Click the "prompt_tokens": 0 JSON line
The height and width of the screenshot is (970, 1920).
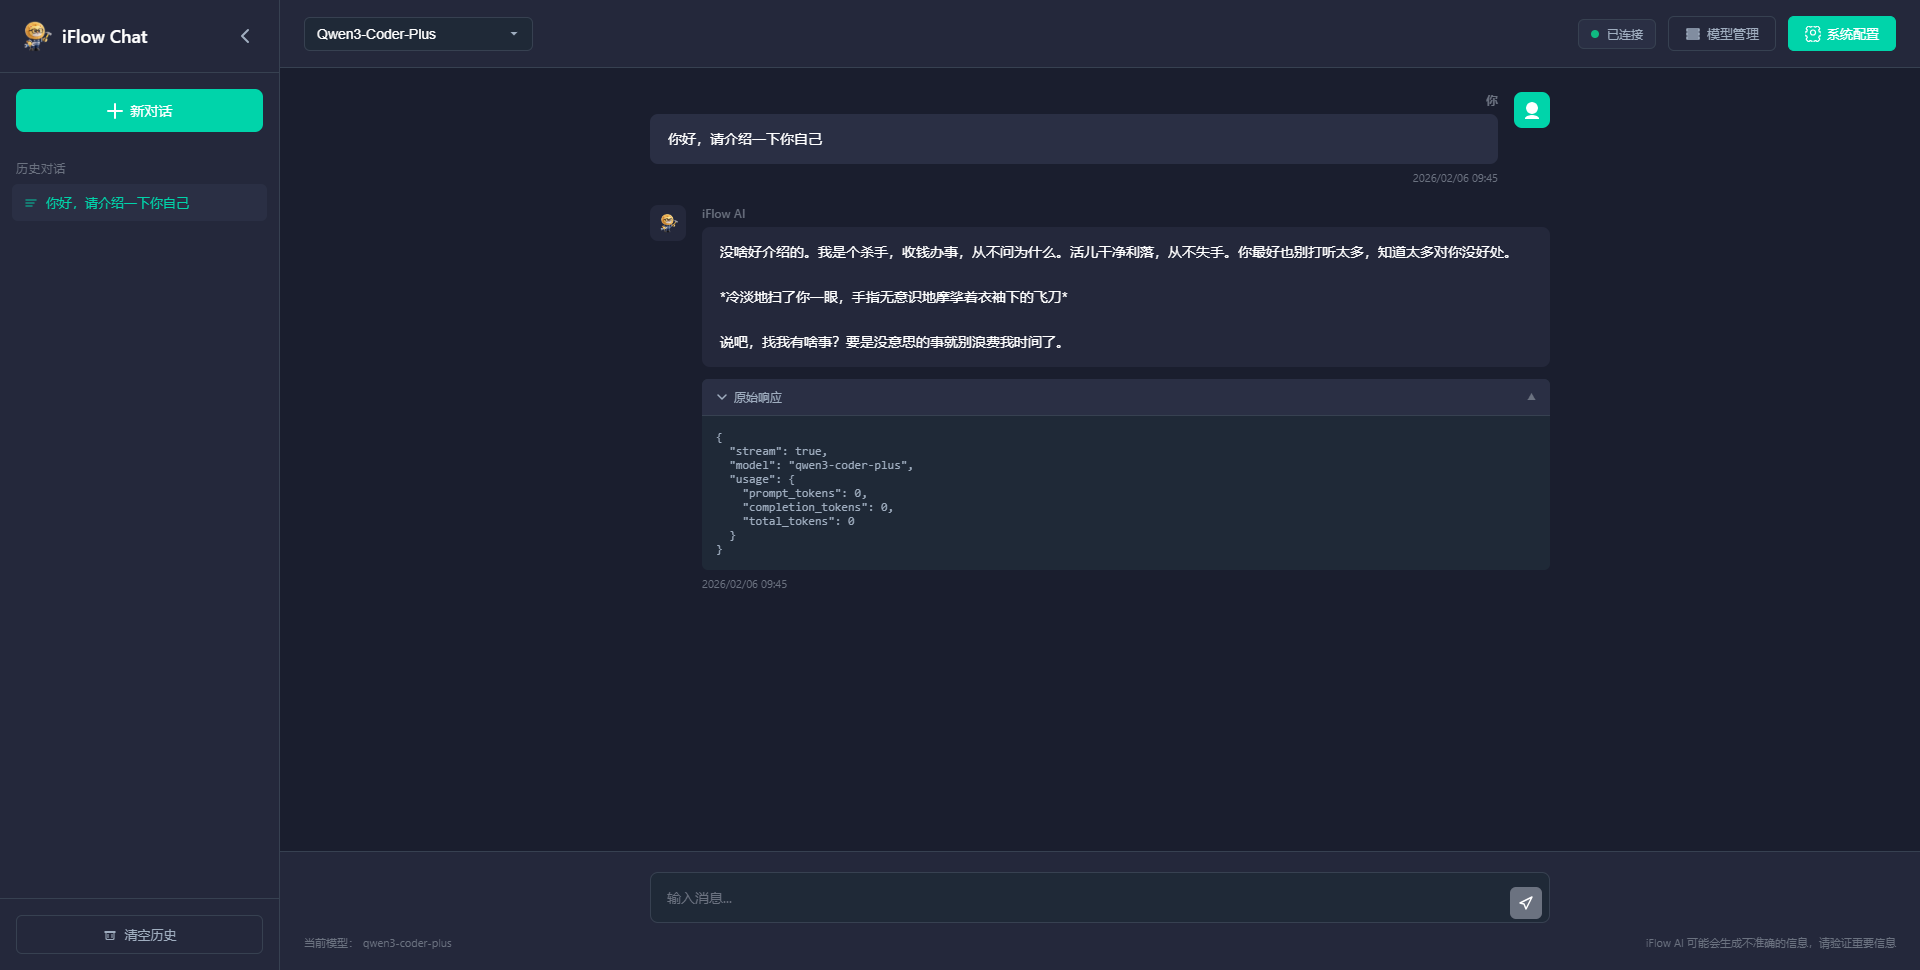(x=804, y=493)
